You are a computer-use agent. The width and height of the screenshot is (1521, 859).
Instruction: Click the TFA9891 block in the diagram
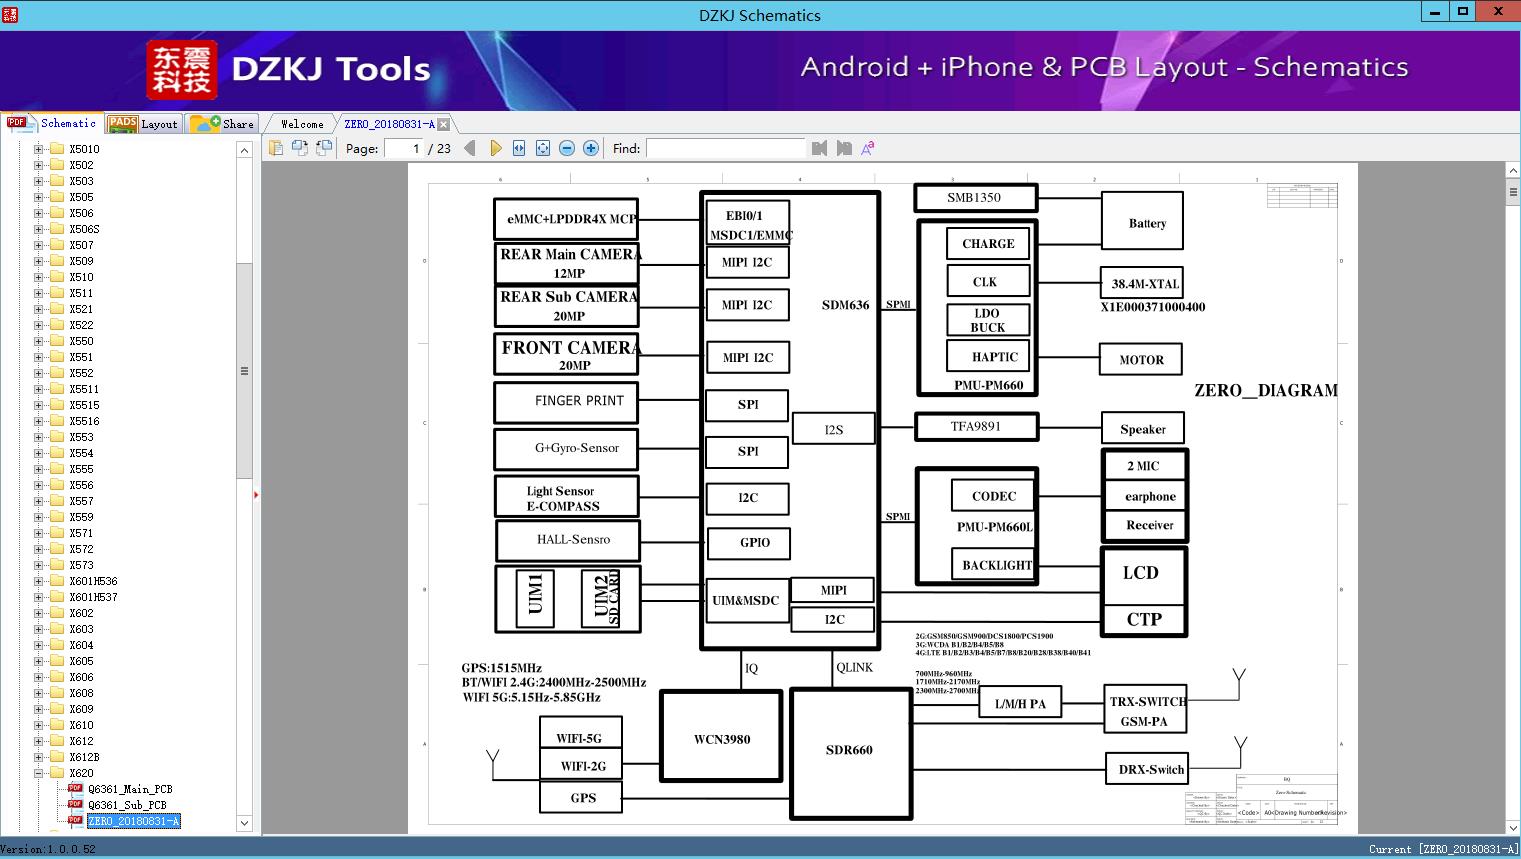pos(976,427)
